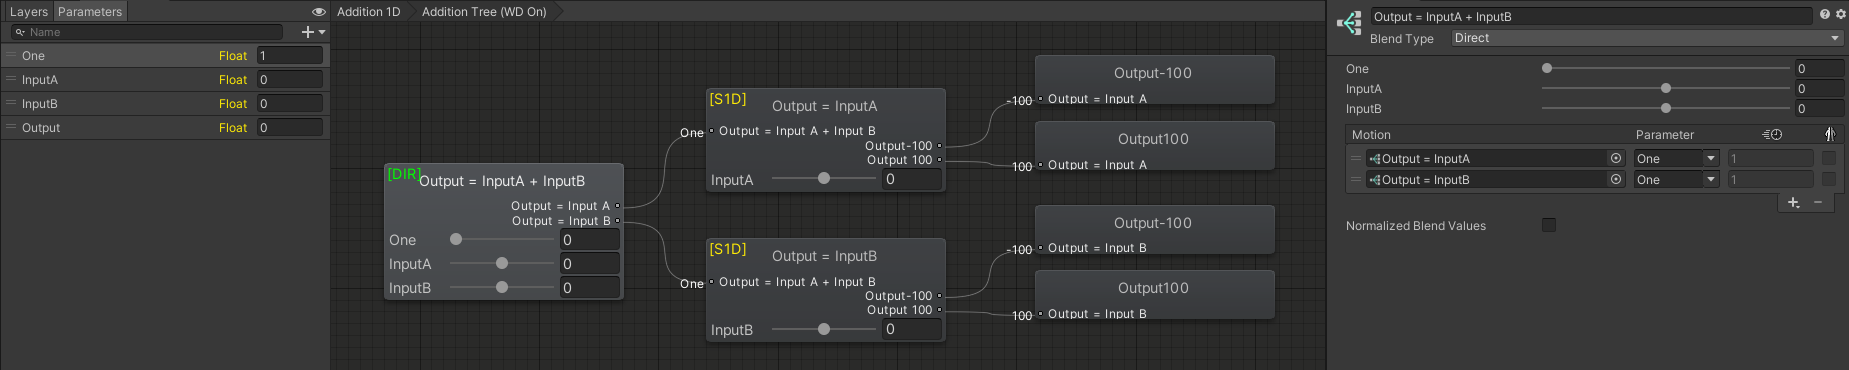Screen dimensions: 1849x370
Task: Select the Output100 node for Input A
Action: [x=1154, y=146]
